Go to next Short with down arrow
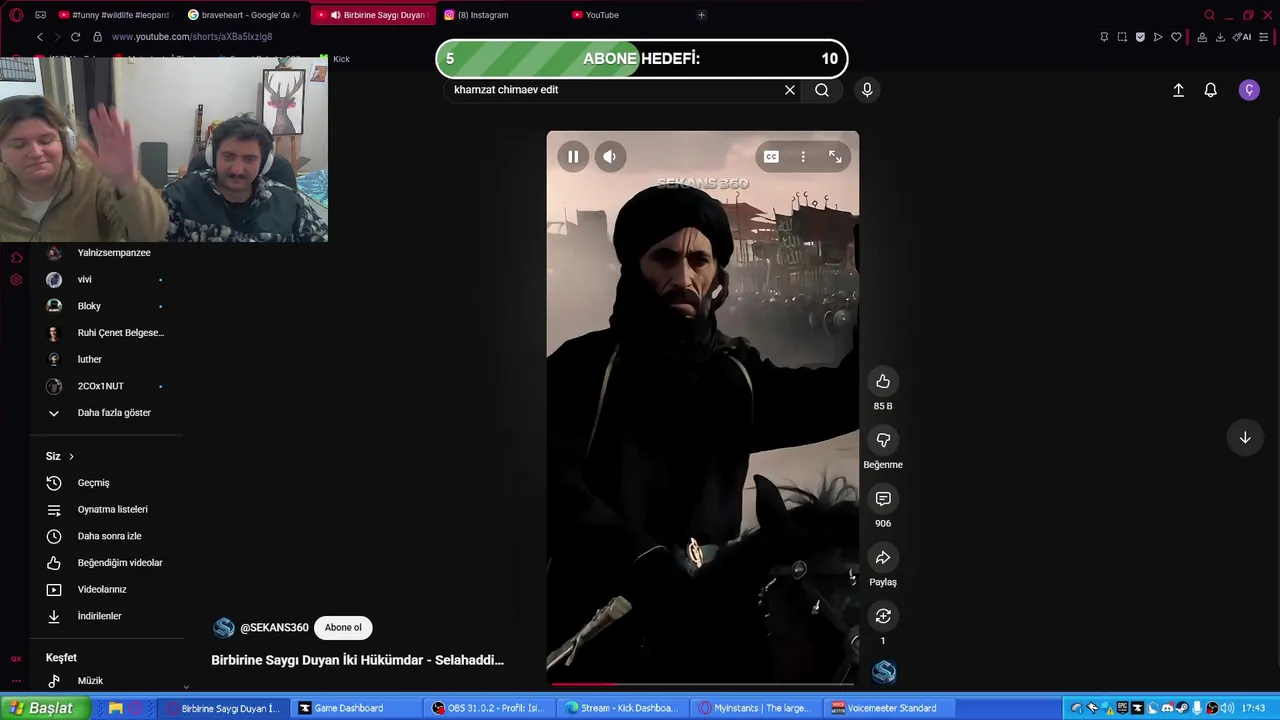 point(1245,438)
